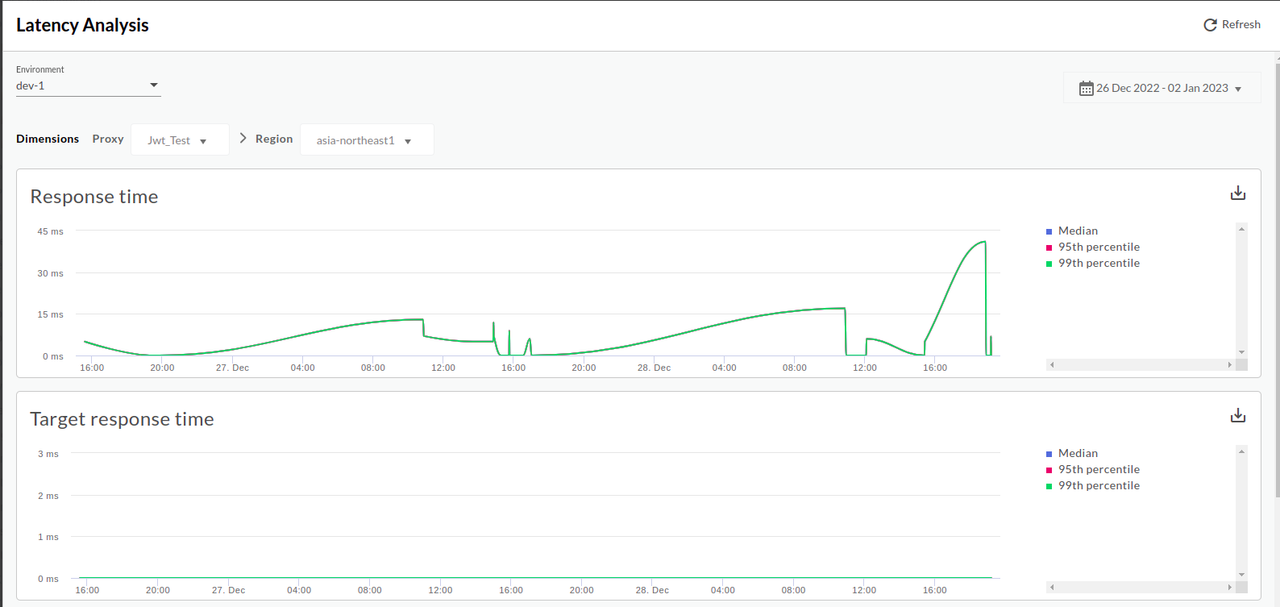Click the 3 ms axis label
This screenshot has height=607, width=1280.
coord(49,454)
